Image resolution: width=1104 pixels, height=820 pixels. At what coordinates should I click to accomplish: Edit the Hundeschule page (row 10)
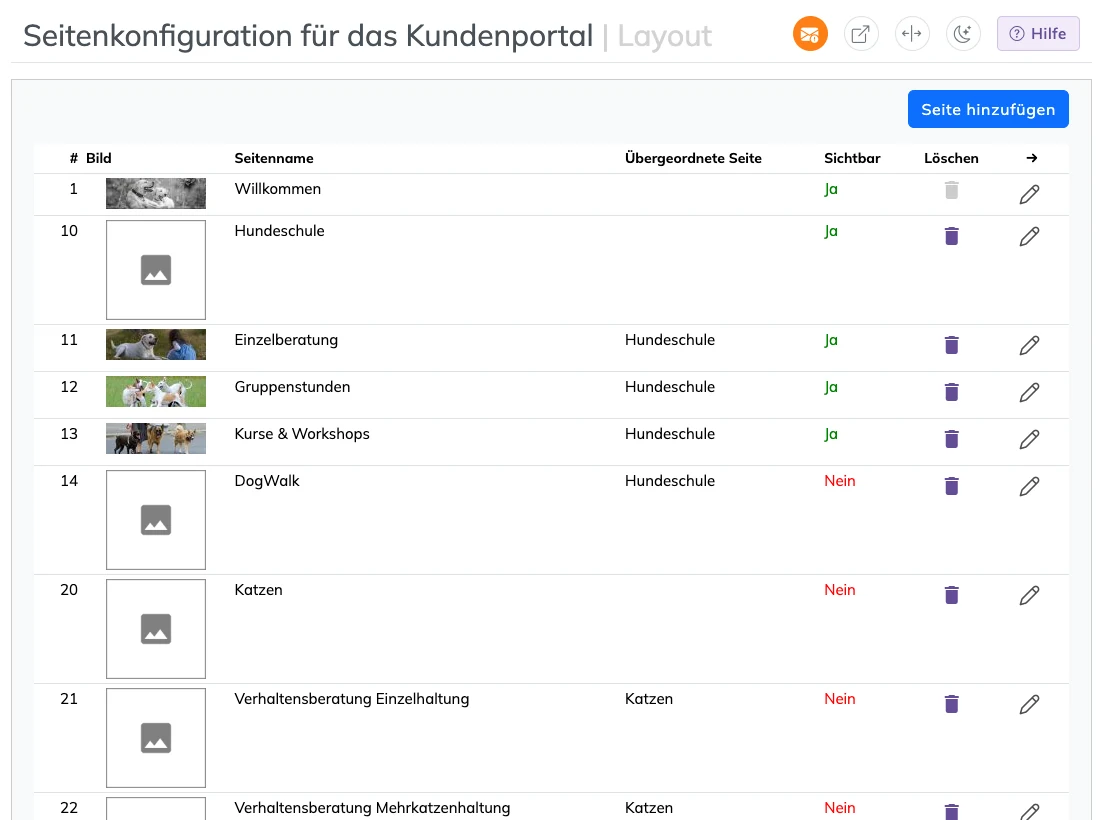point(1029,236)
